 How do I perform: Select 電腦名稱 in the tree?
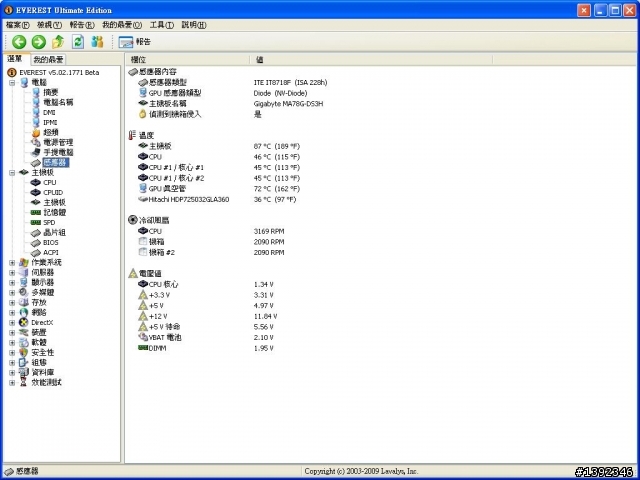[x=58, y=102]
